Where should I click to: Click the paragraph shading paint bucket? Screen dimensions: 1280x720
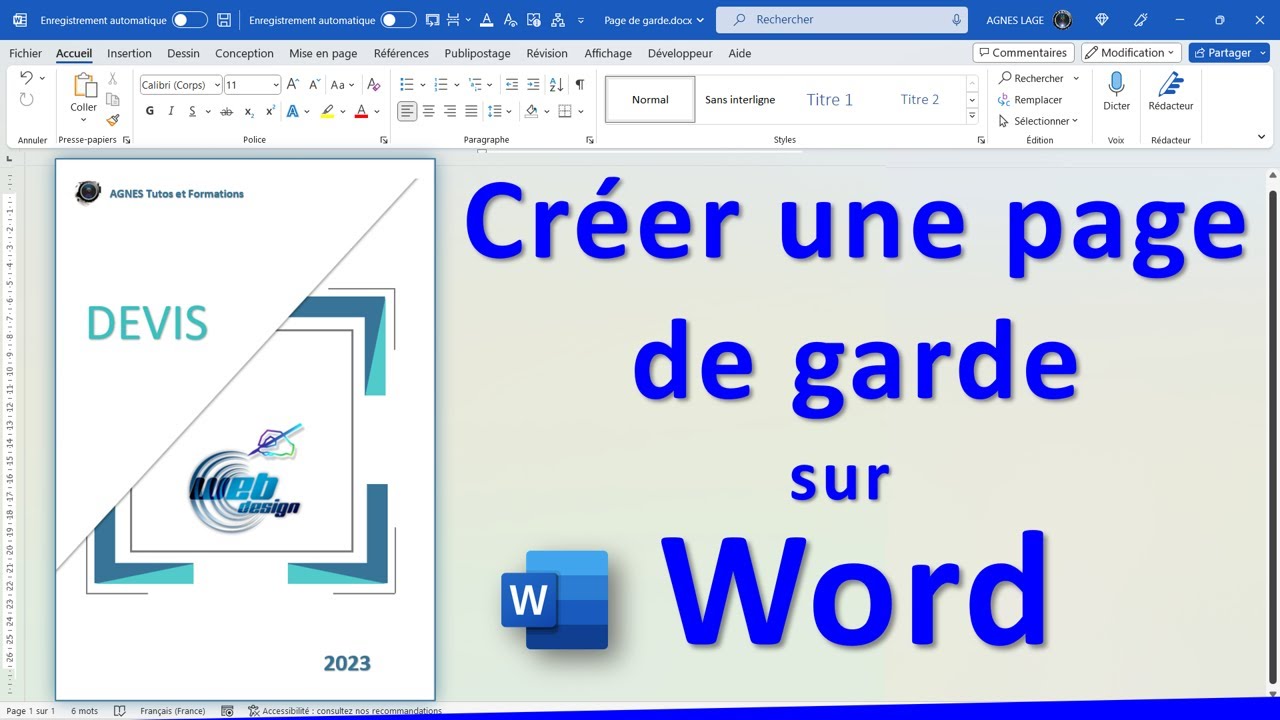[x=532, y=111]
